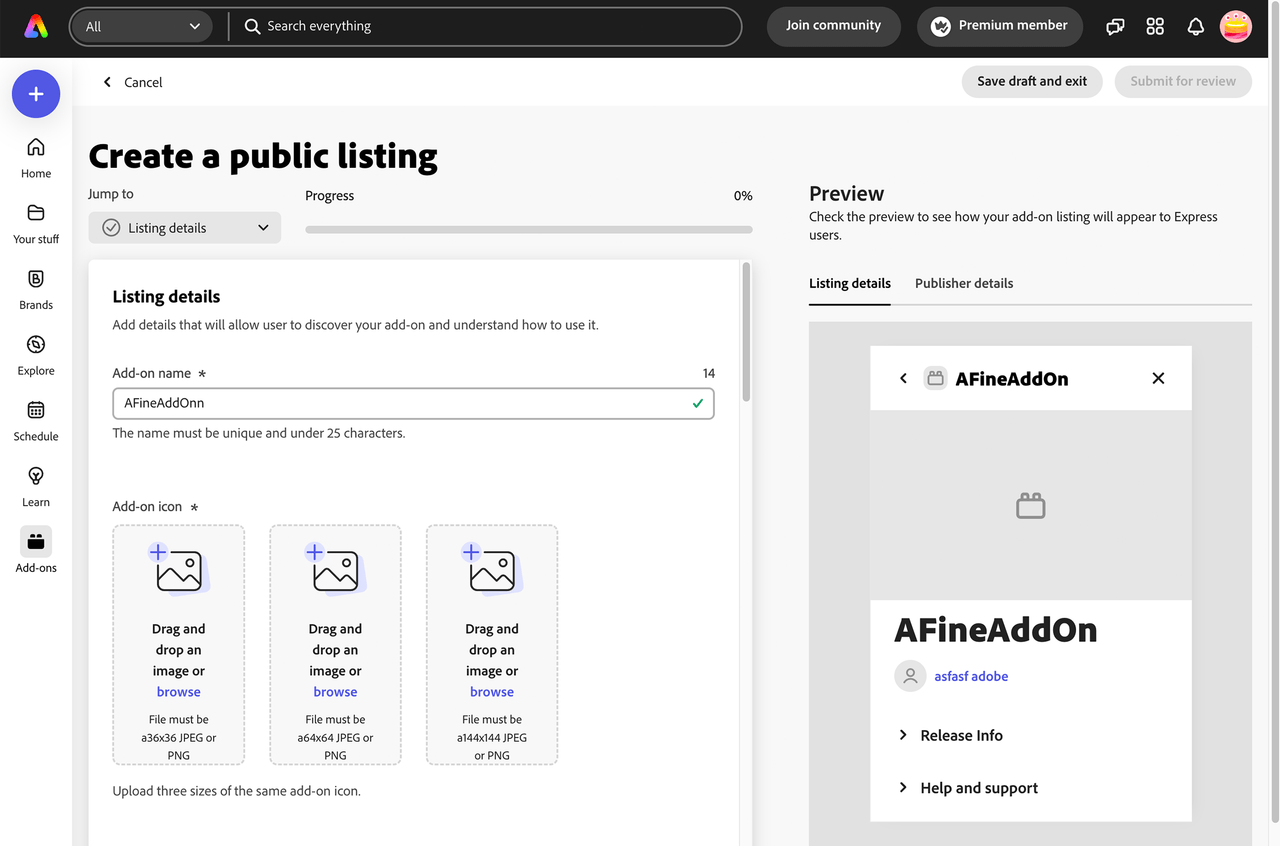This screenshot has width=1280, height=846.
Task: Click the add image icon for 36x36 upload
Action: pos(178,569)
